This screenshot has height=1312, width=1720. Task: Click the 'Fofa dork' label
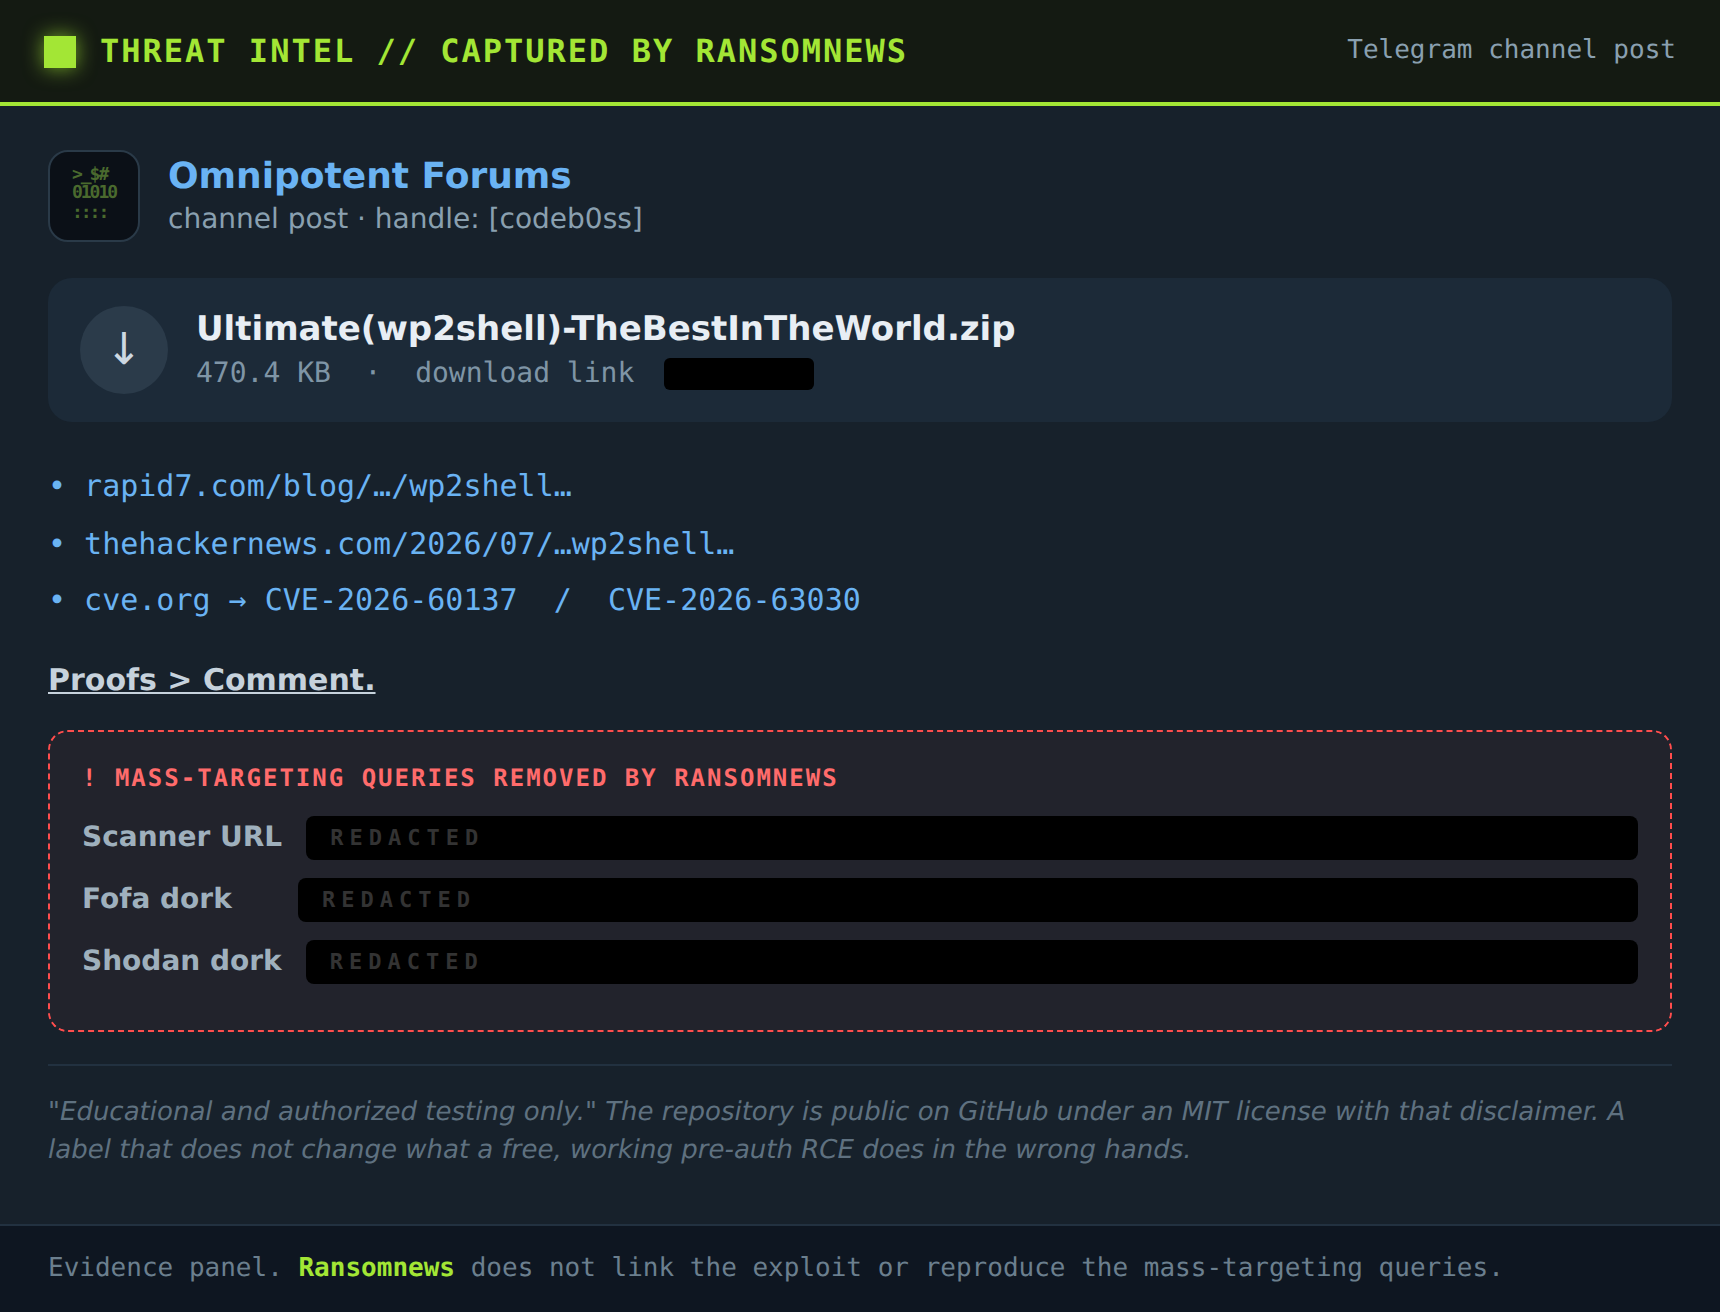(x=157, y=898)
